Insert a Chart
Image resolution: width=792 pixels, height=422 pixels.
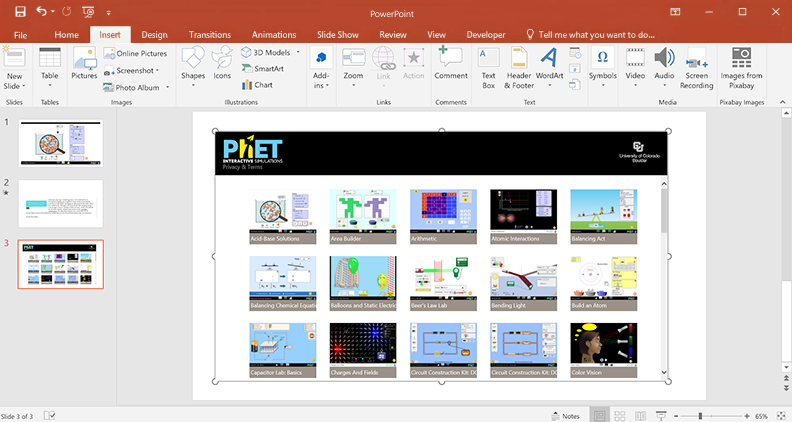click(258, 85)
